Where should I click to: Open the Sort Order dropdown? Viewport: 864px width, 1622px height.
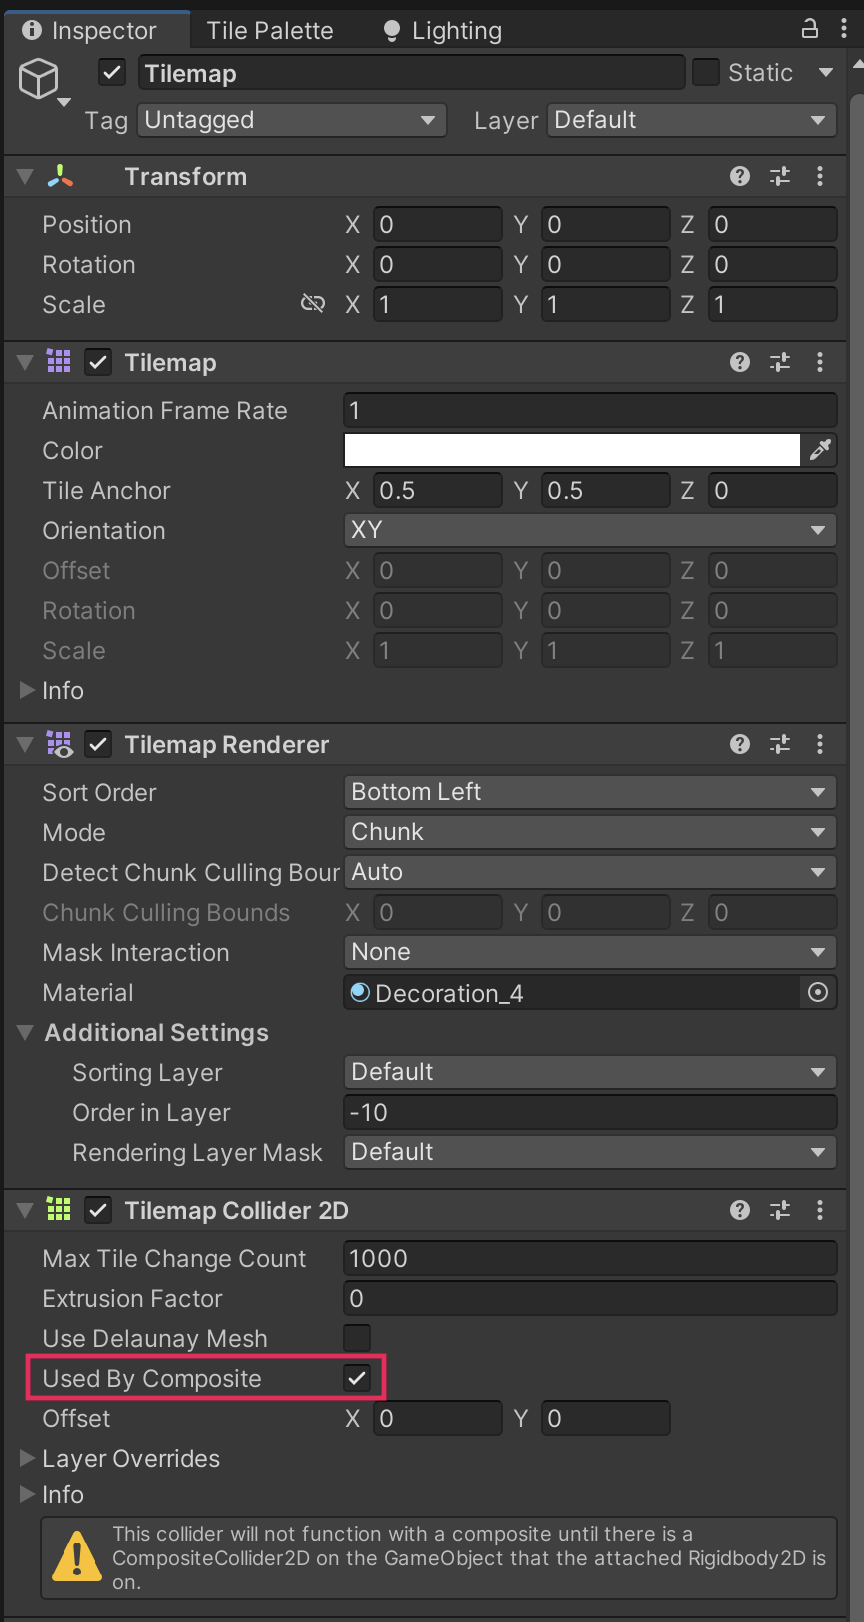tap(590, 792)
